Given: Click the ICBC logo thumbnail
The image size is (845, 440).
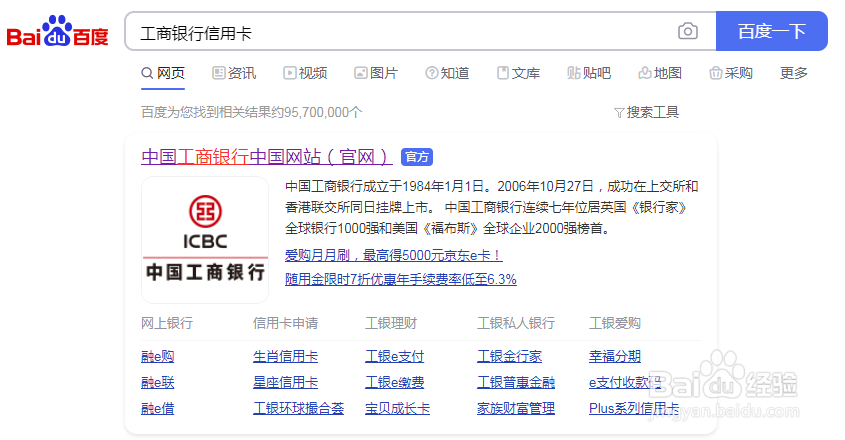Looking at the screenshot, I should (205, 240).
